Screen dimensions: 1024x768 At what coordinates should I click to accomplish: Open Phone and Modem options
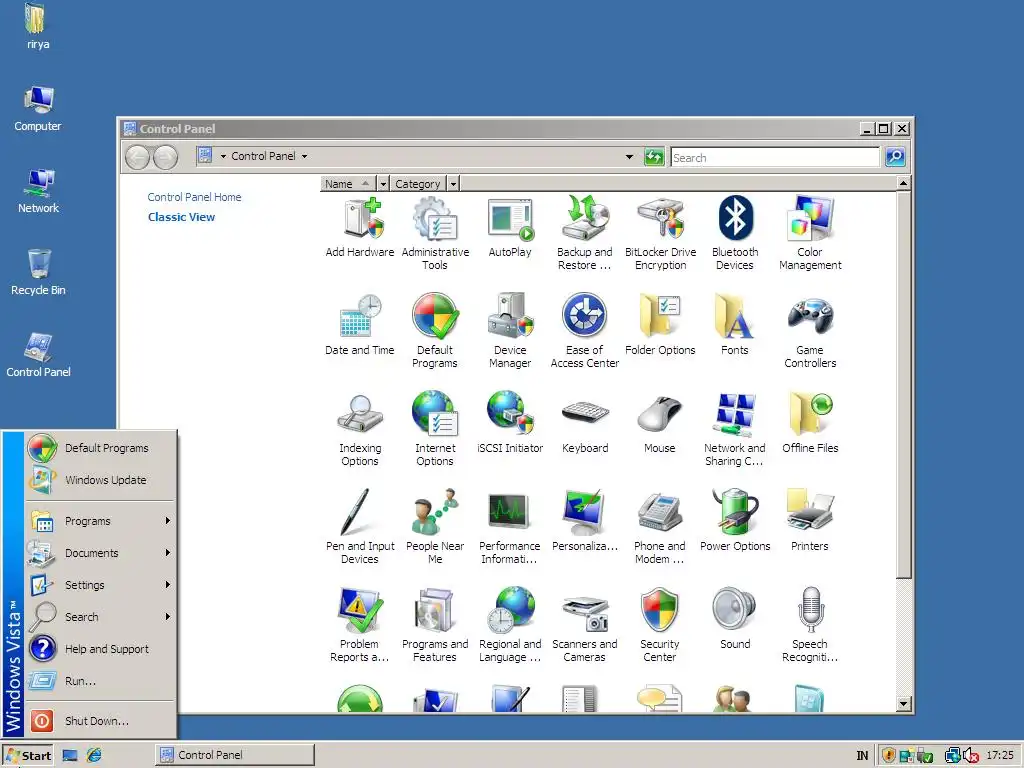[660, 527]
